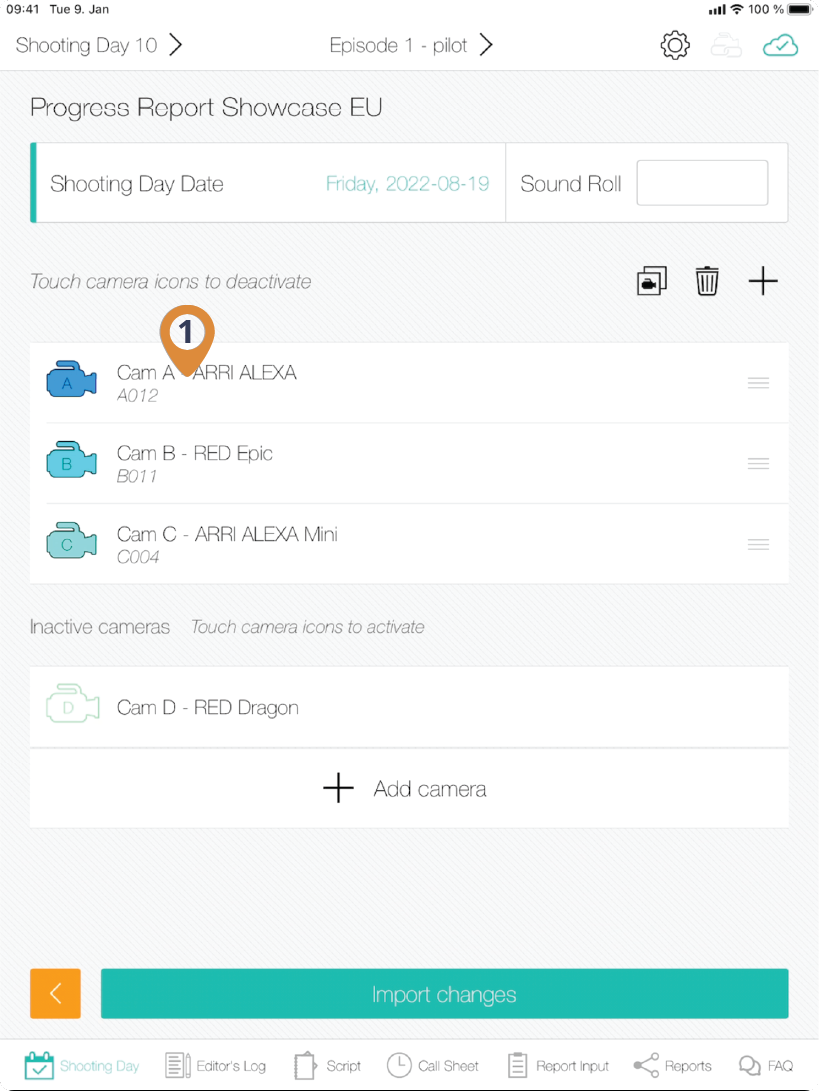Open Episode 1 - pilot selector chevron
This screenshot has width=819, height=1091.
pos(486,45)
